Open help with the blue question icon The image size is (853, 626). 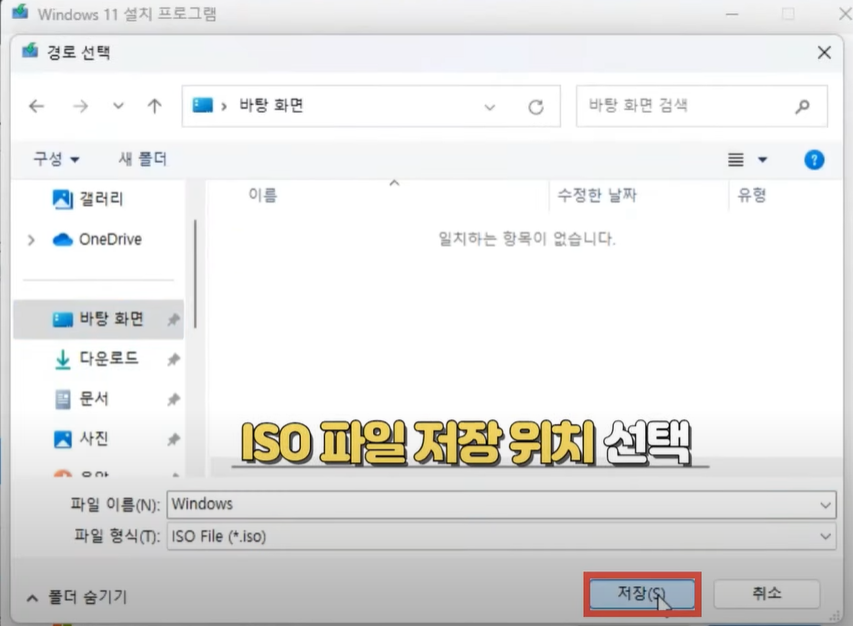point(814,160)
